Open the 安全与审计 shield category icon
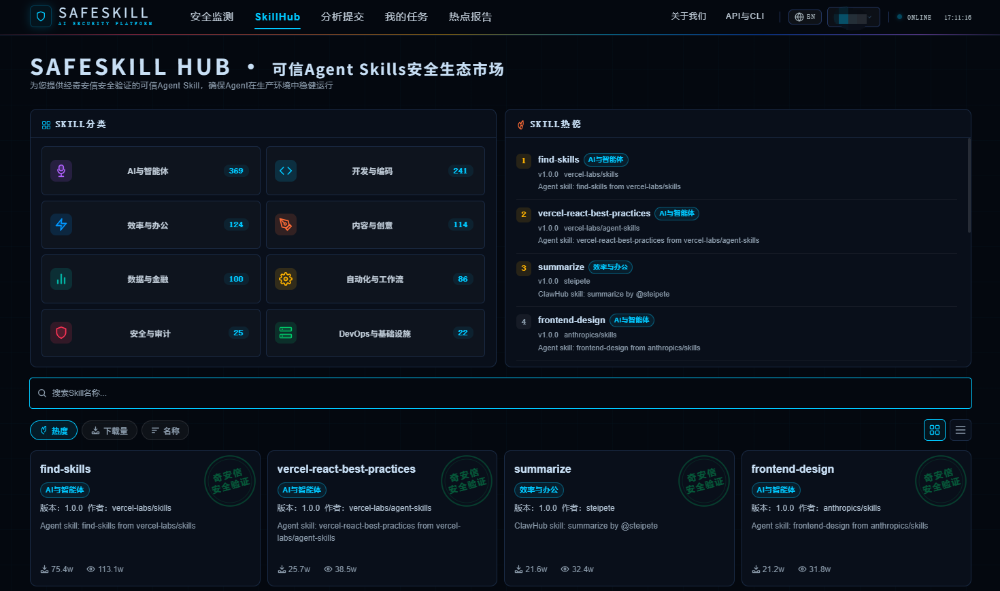 pyautogui.click(x=61, y=333)
